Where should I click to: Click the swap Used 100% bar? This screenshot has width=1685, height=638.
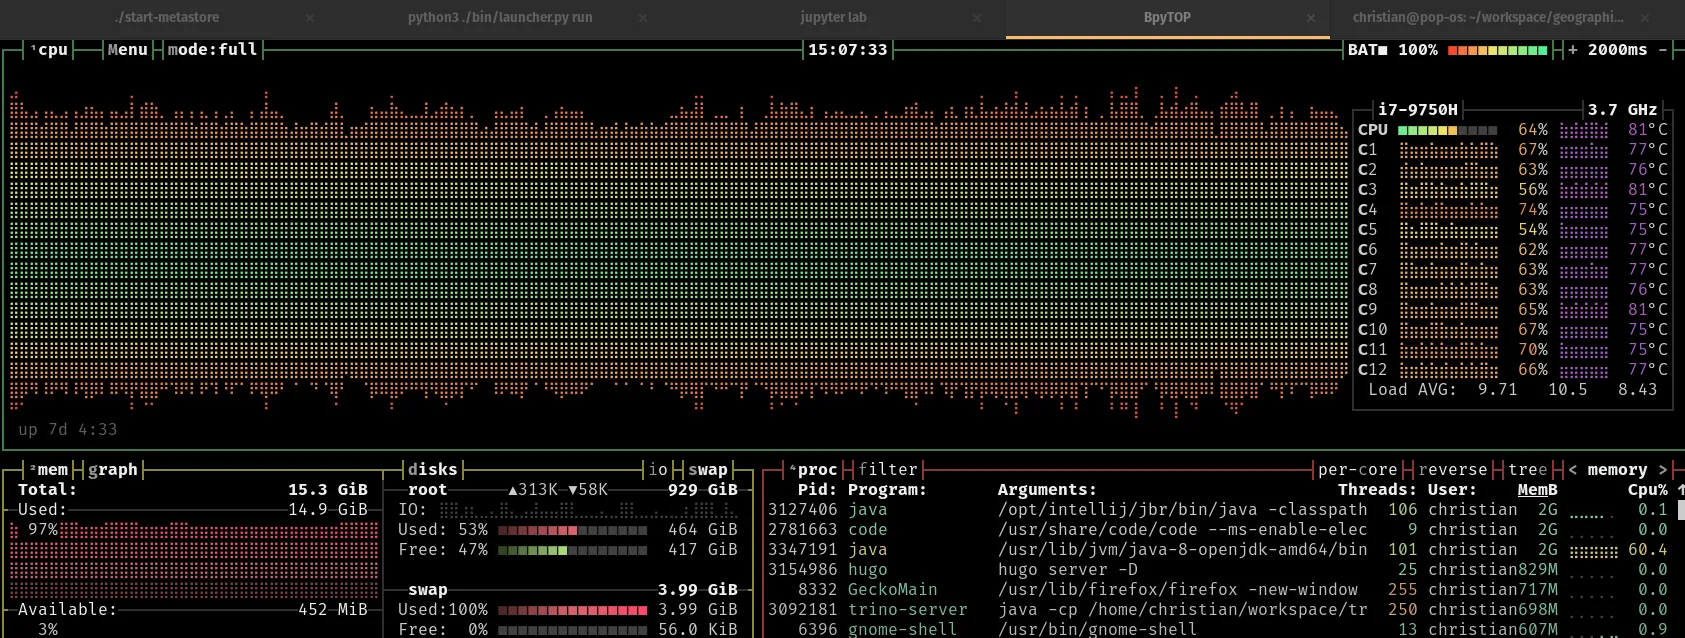(x=572, y=610)
